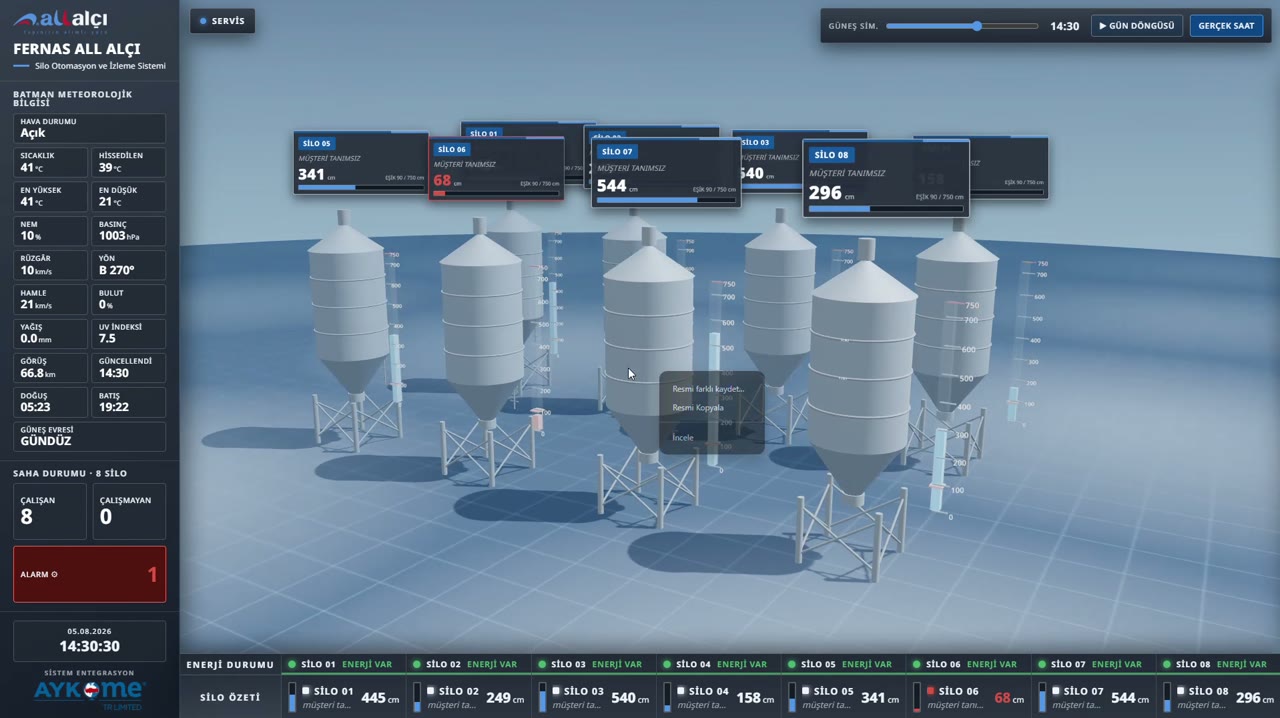This screenshot has height=718, width=1280.
Task: Click the red SİLO 06 mini level gauge
Action: pyautogui.click(x=917, y=697)
